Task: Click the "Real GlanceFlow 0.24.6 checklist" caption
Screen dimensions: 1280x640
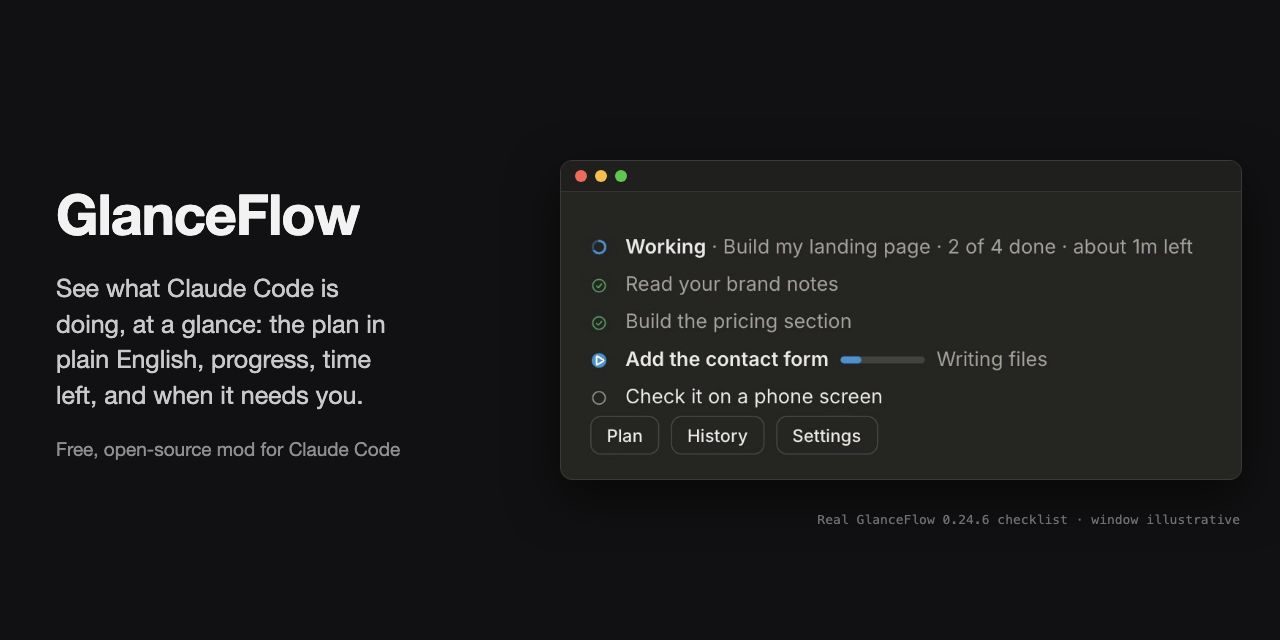Action: click(942, 520)
